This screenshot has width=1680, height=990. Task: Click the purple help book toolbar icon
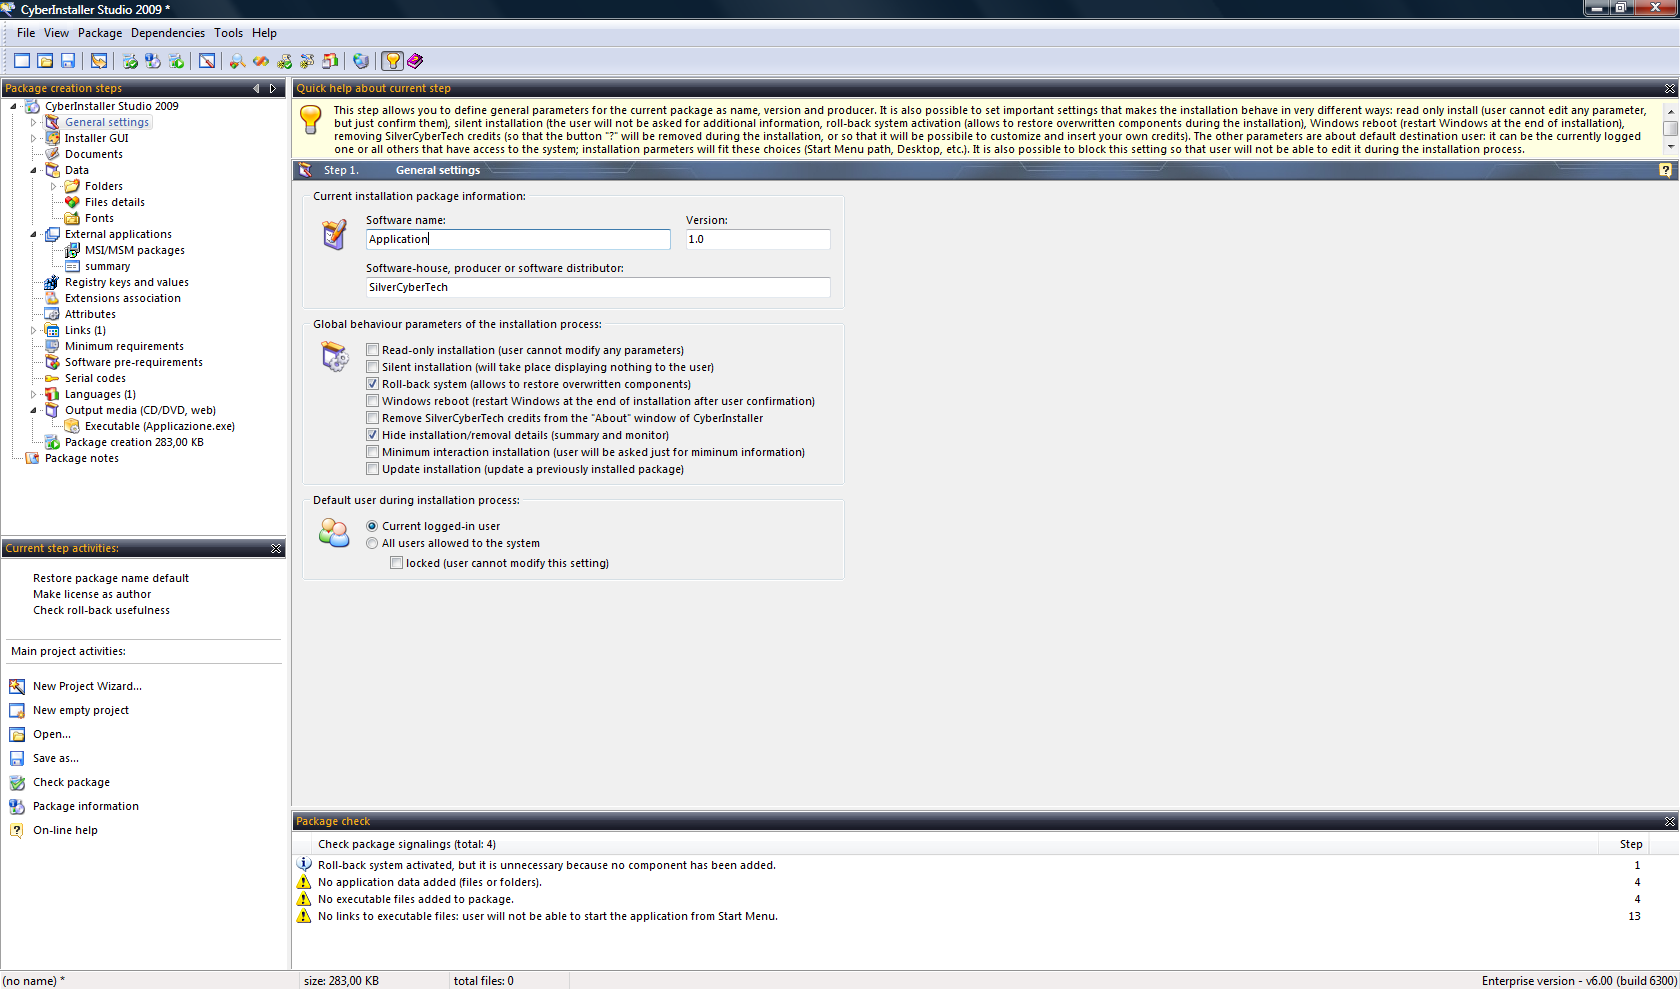click(415, 61)
